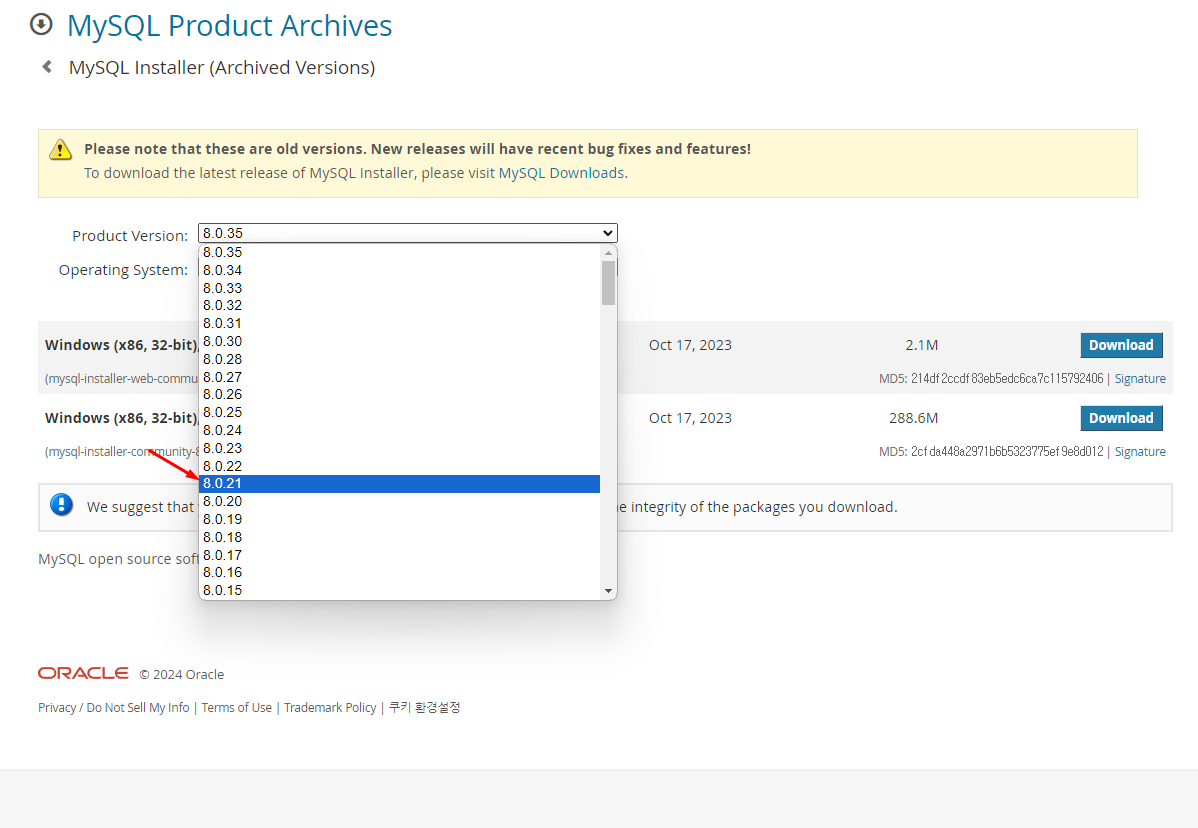Select version 8.0.34 in the list

pyautogui.click(x=399, y=270)
